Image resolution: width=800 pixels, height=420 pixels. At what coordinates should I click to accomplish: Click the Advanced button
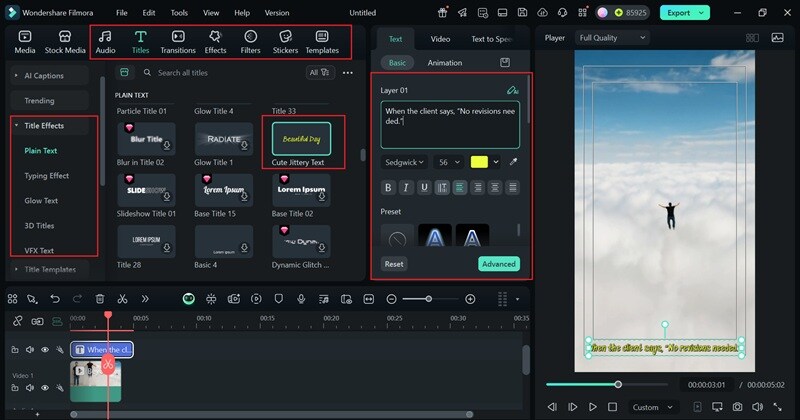[498, 264]
